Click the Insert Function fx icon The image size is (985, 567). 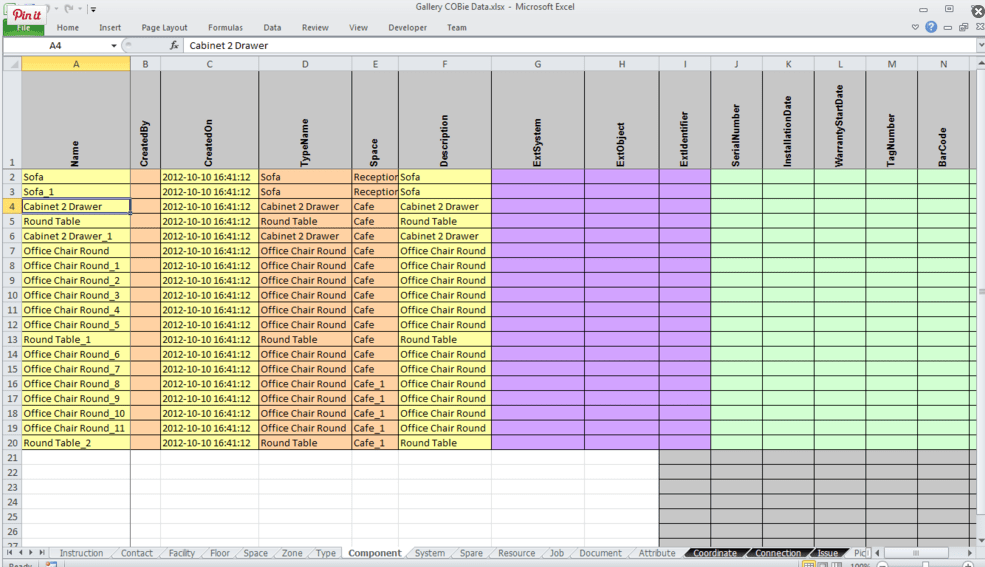tap(174, 46)
